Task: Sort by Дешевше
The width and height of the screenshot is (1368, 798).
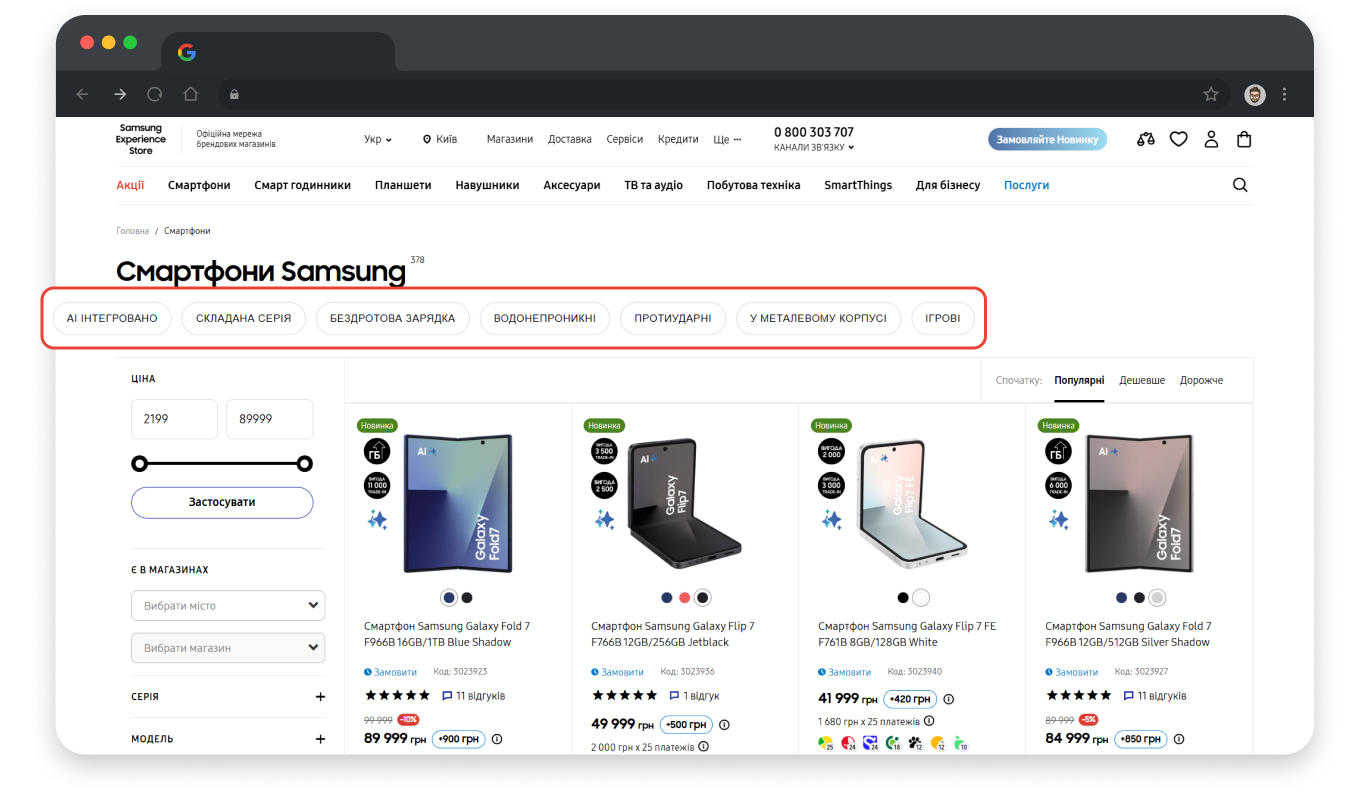Action: point(1142,380)
